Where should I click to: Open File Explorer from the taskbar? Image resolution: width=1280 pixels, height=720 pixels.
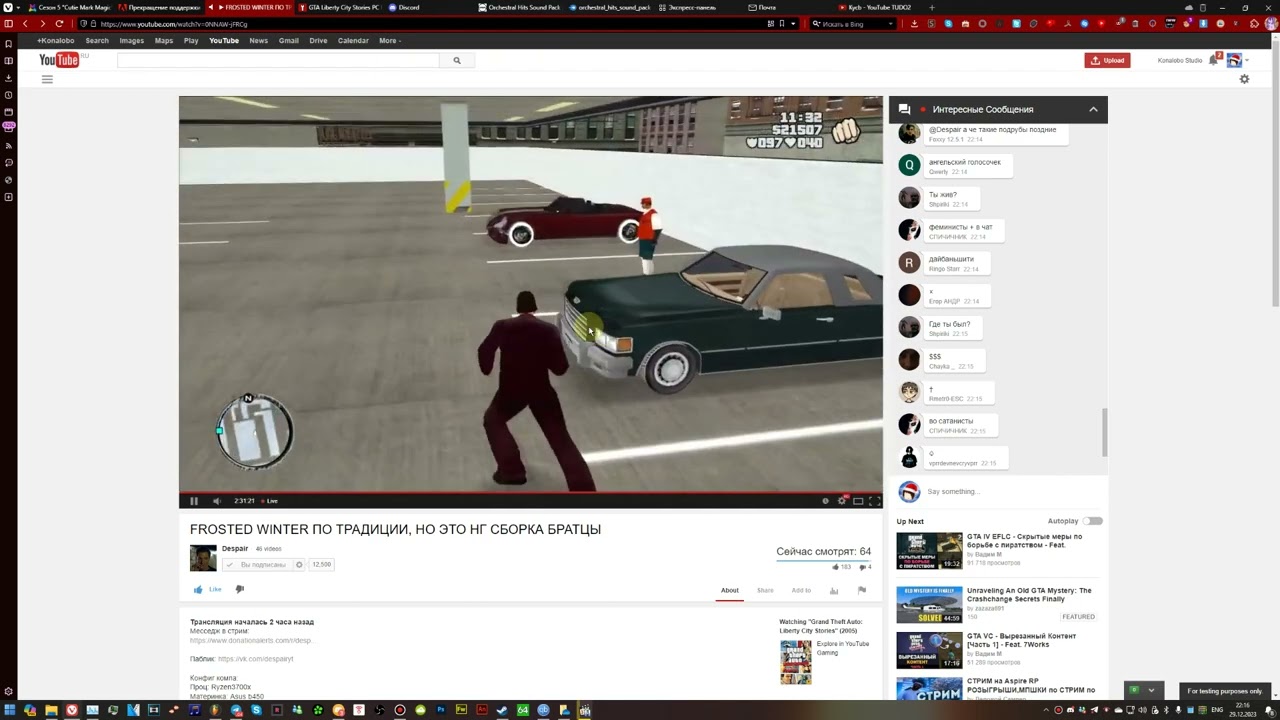coord(51,711)
